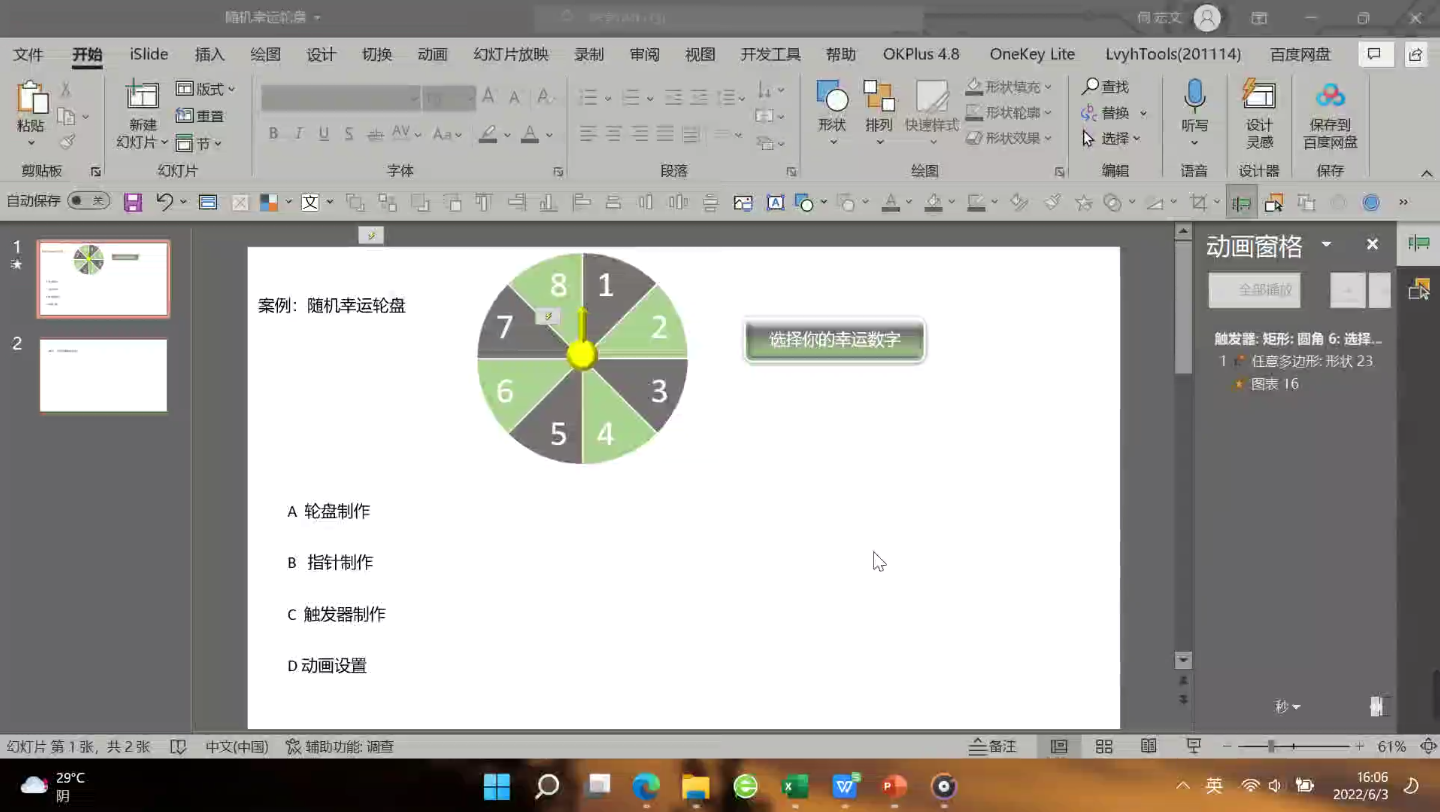Select slide 2 thumbnail in the panel
This screenshot has height=812, width=1440.
click(103, 375)
